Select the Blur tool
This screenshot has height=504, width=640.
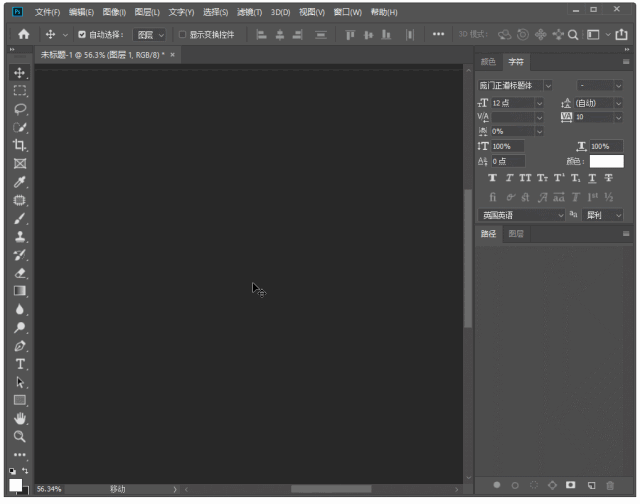(19, 309)
